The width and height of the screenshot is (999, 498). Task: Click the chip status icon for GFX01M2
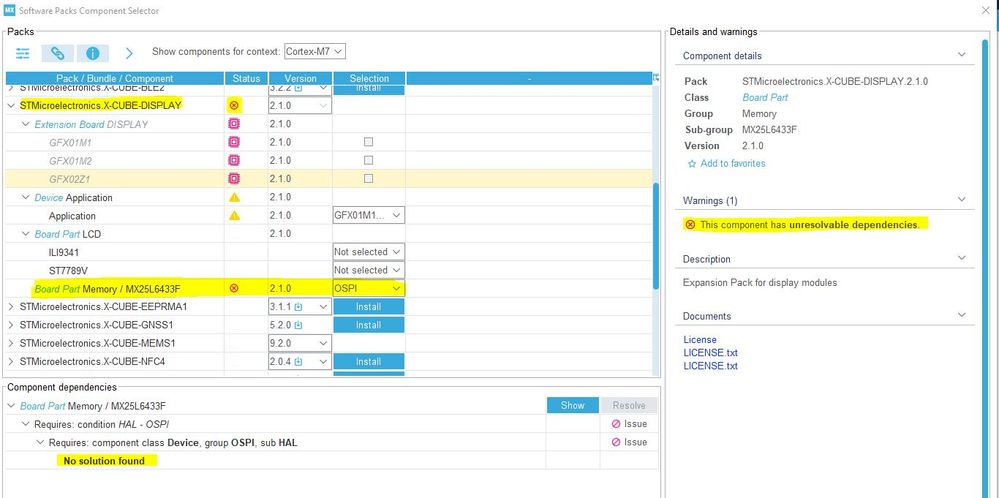tap(234, 160)
